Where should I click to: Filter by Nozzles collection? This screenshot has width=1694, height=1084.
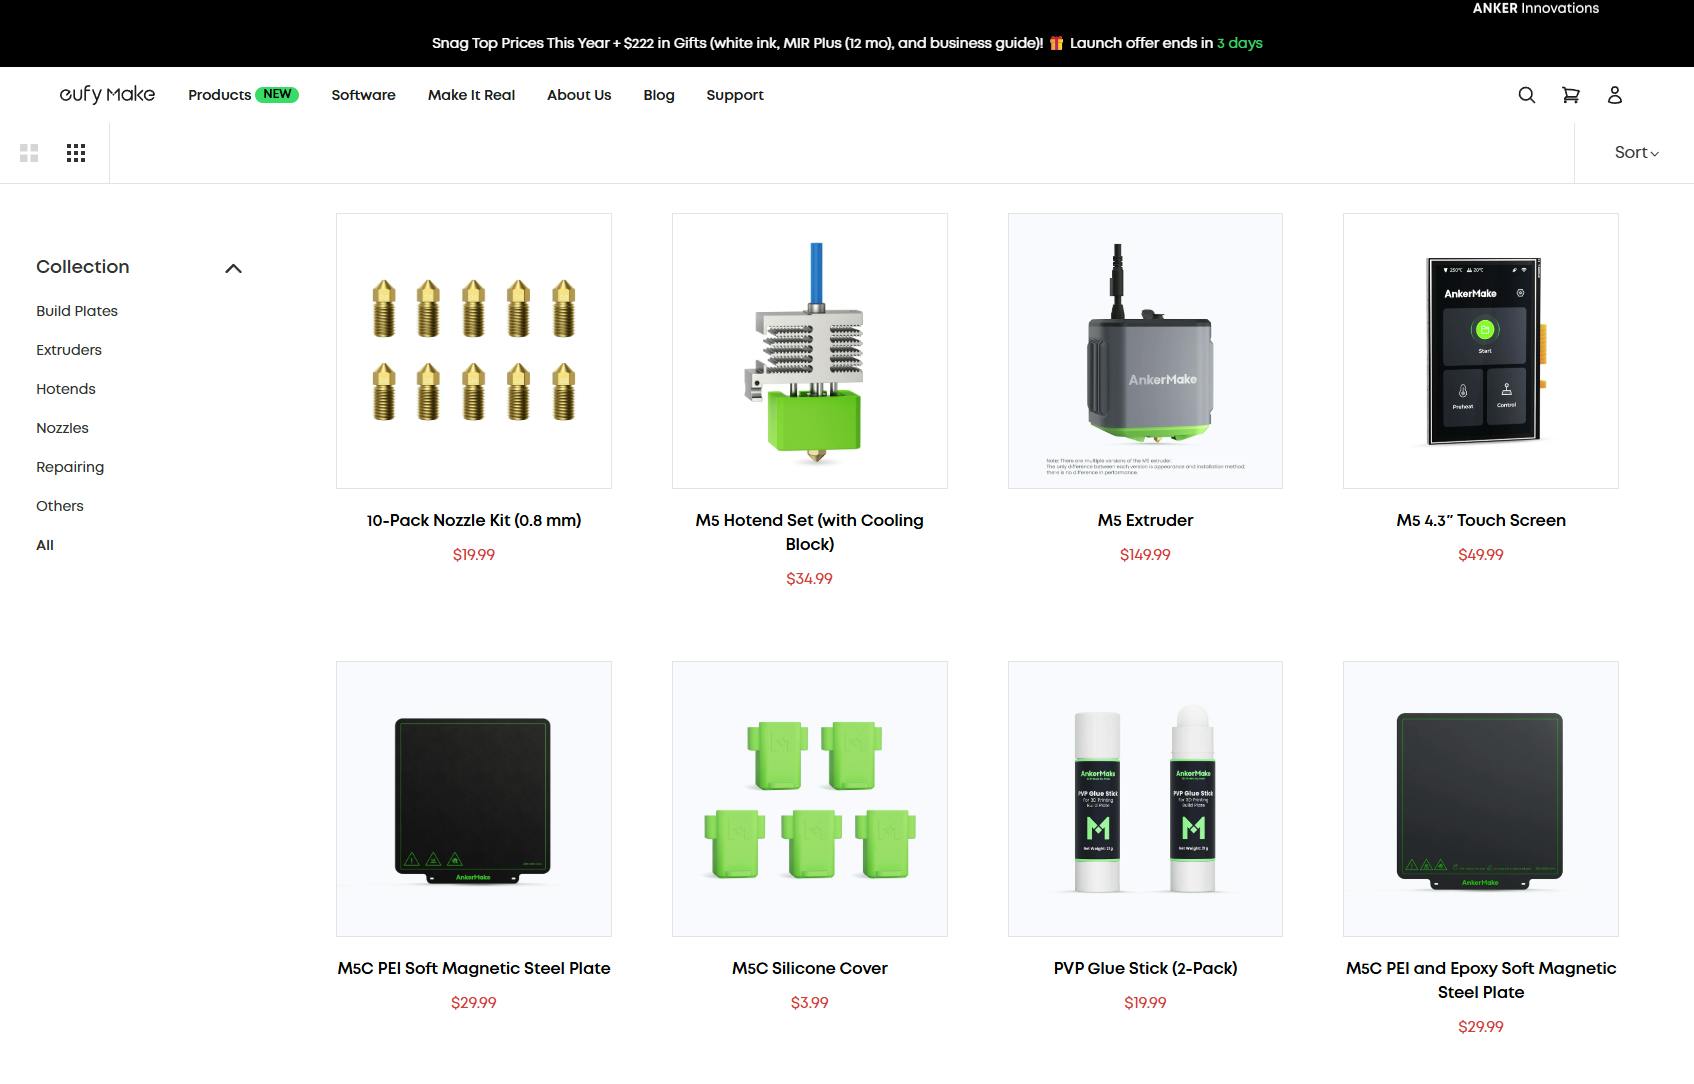coord(62,428)
